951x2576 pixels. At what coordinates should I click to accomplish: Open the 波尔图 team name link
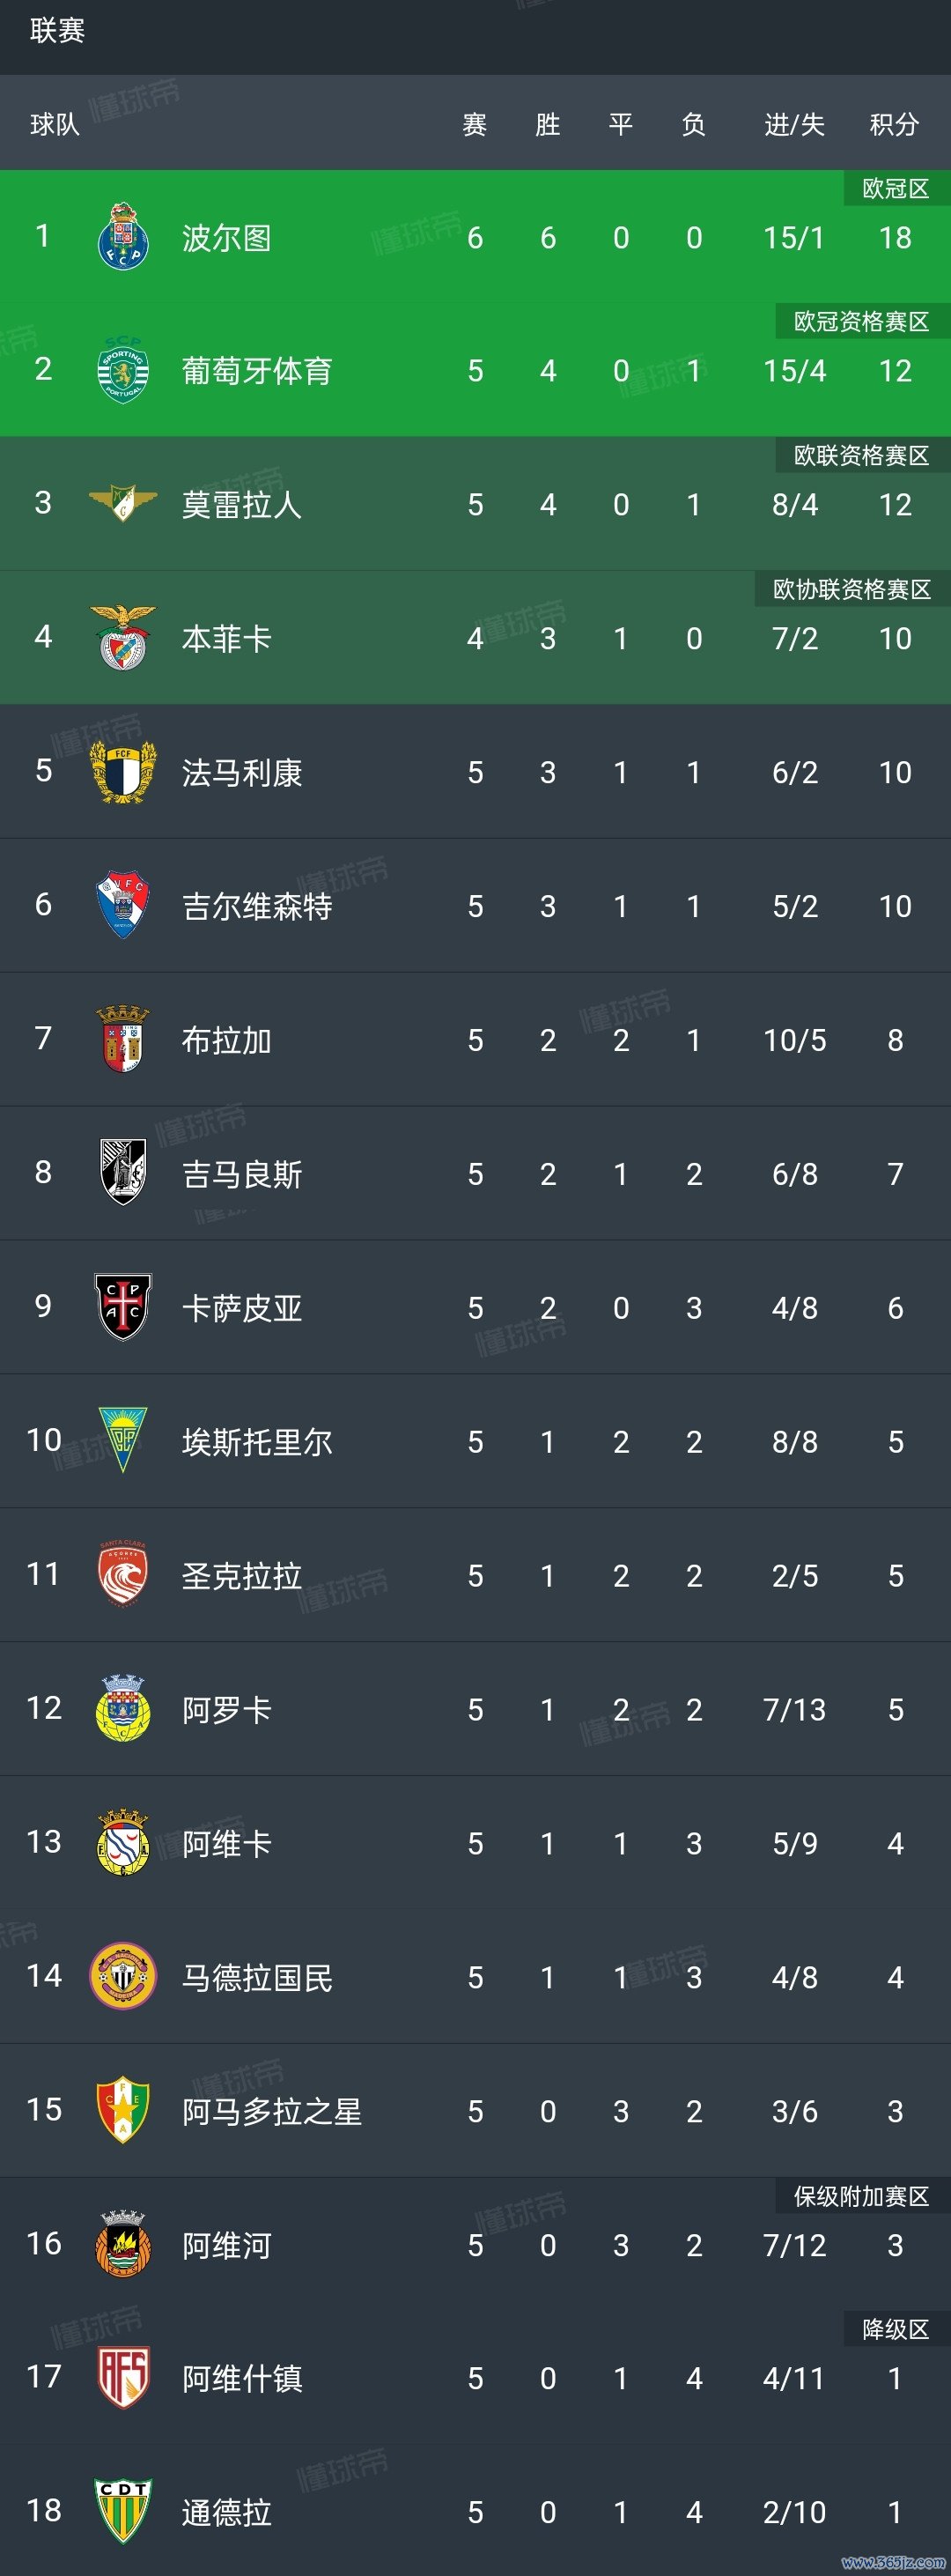[227, 238]
